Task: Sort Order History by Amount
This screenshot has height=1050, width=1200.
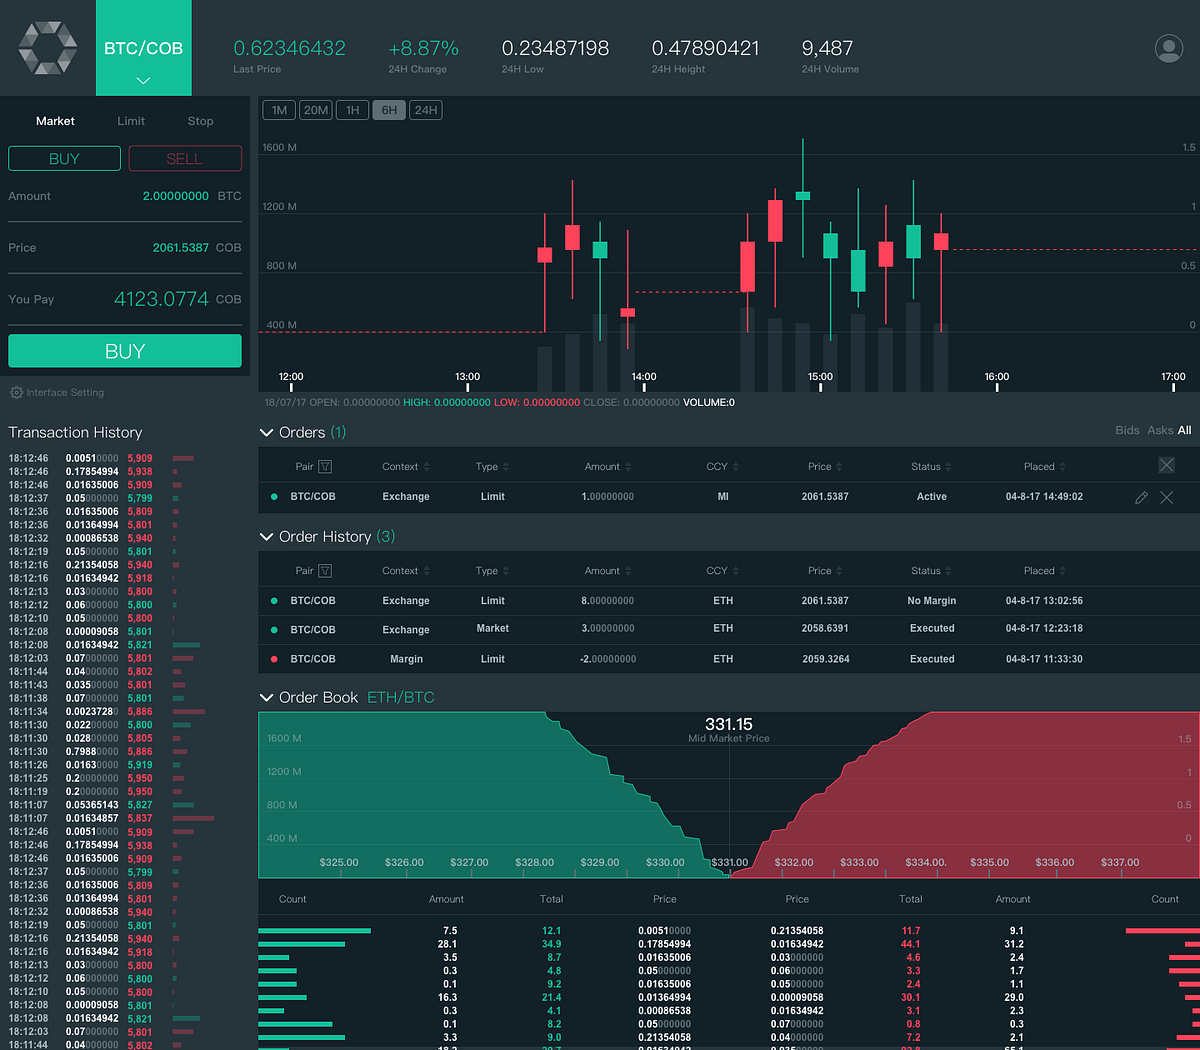Action: point(608,570)
